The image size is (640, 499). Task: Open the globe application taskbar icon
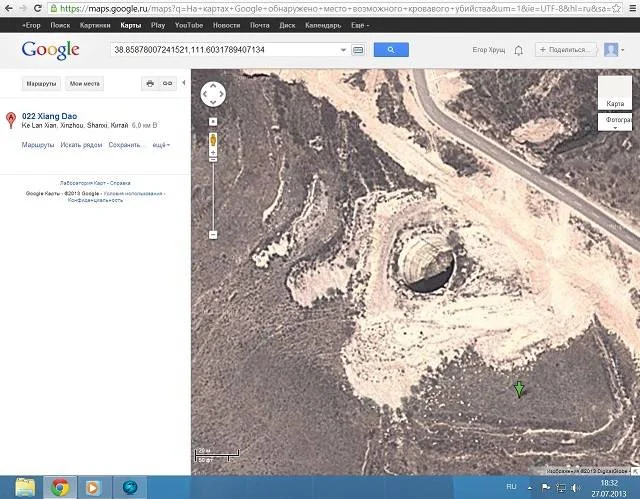click(130, 487)
